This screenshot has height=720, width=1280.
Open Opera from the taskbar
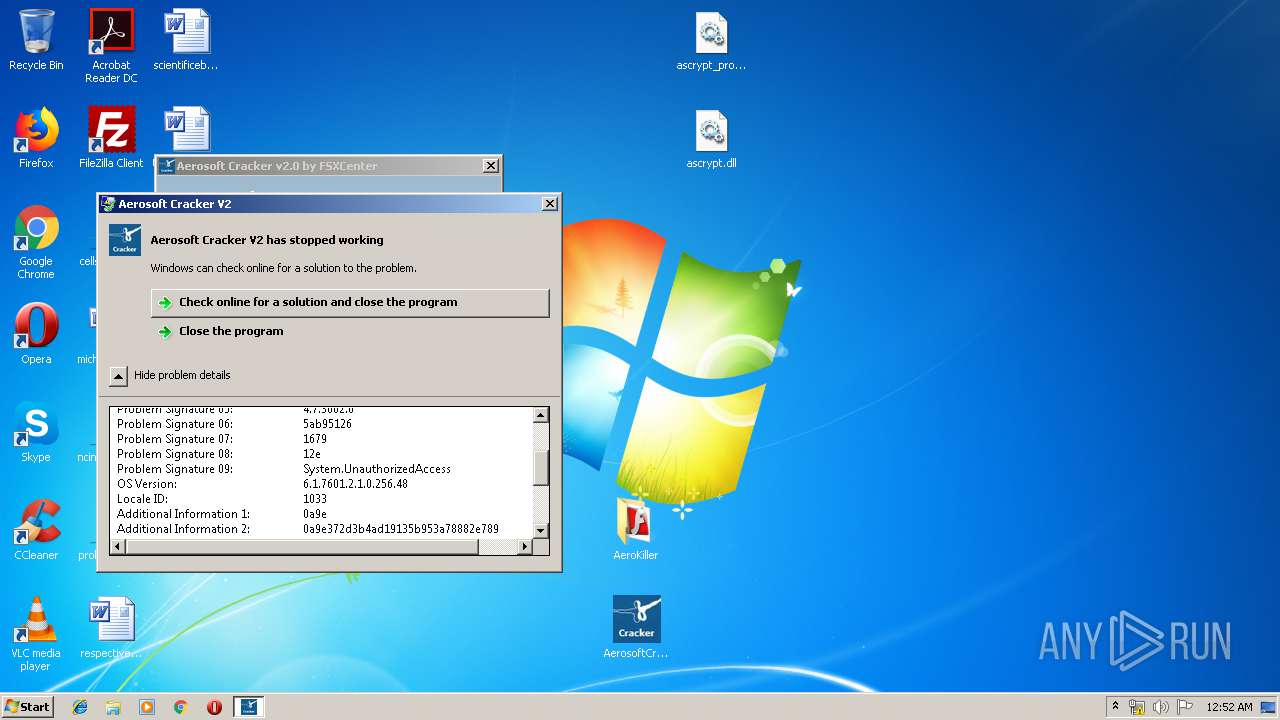pyautogui.click(x=214, y=707)
